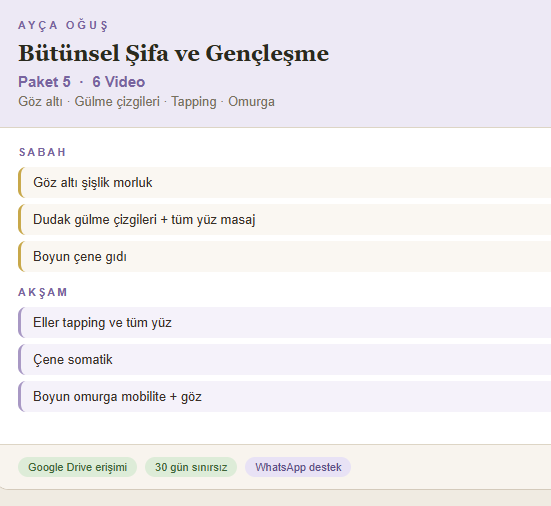Click the Göz altı tag in subtitle
This screenshot has width=551, height=506.
pyautogui.click(x=40, y=102)
